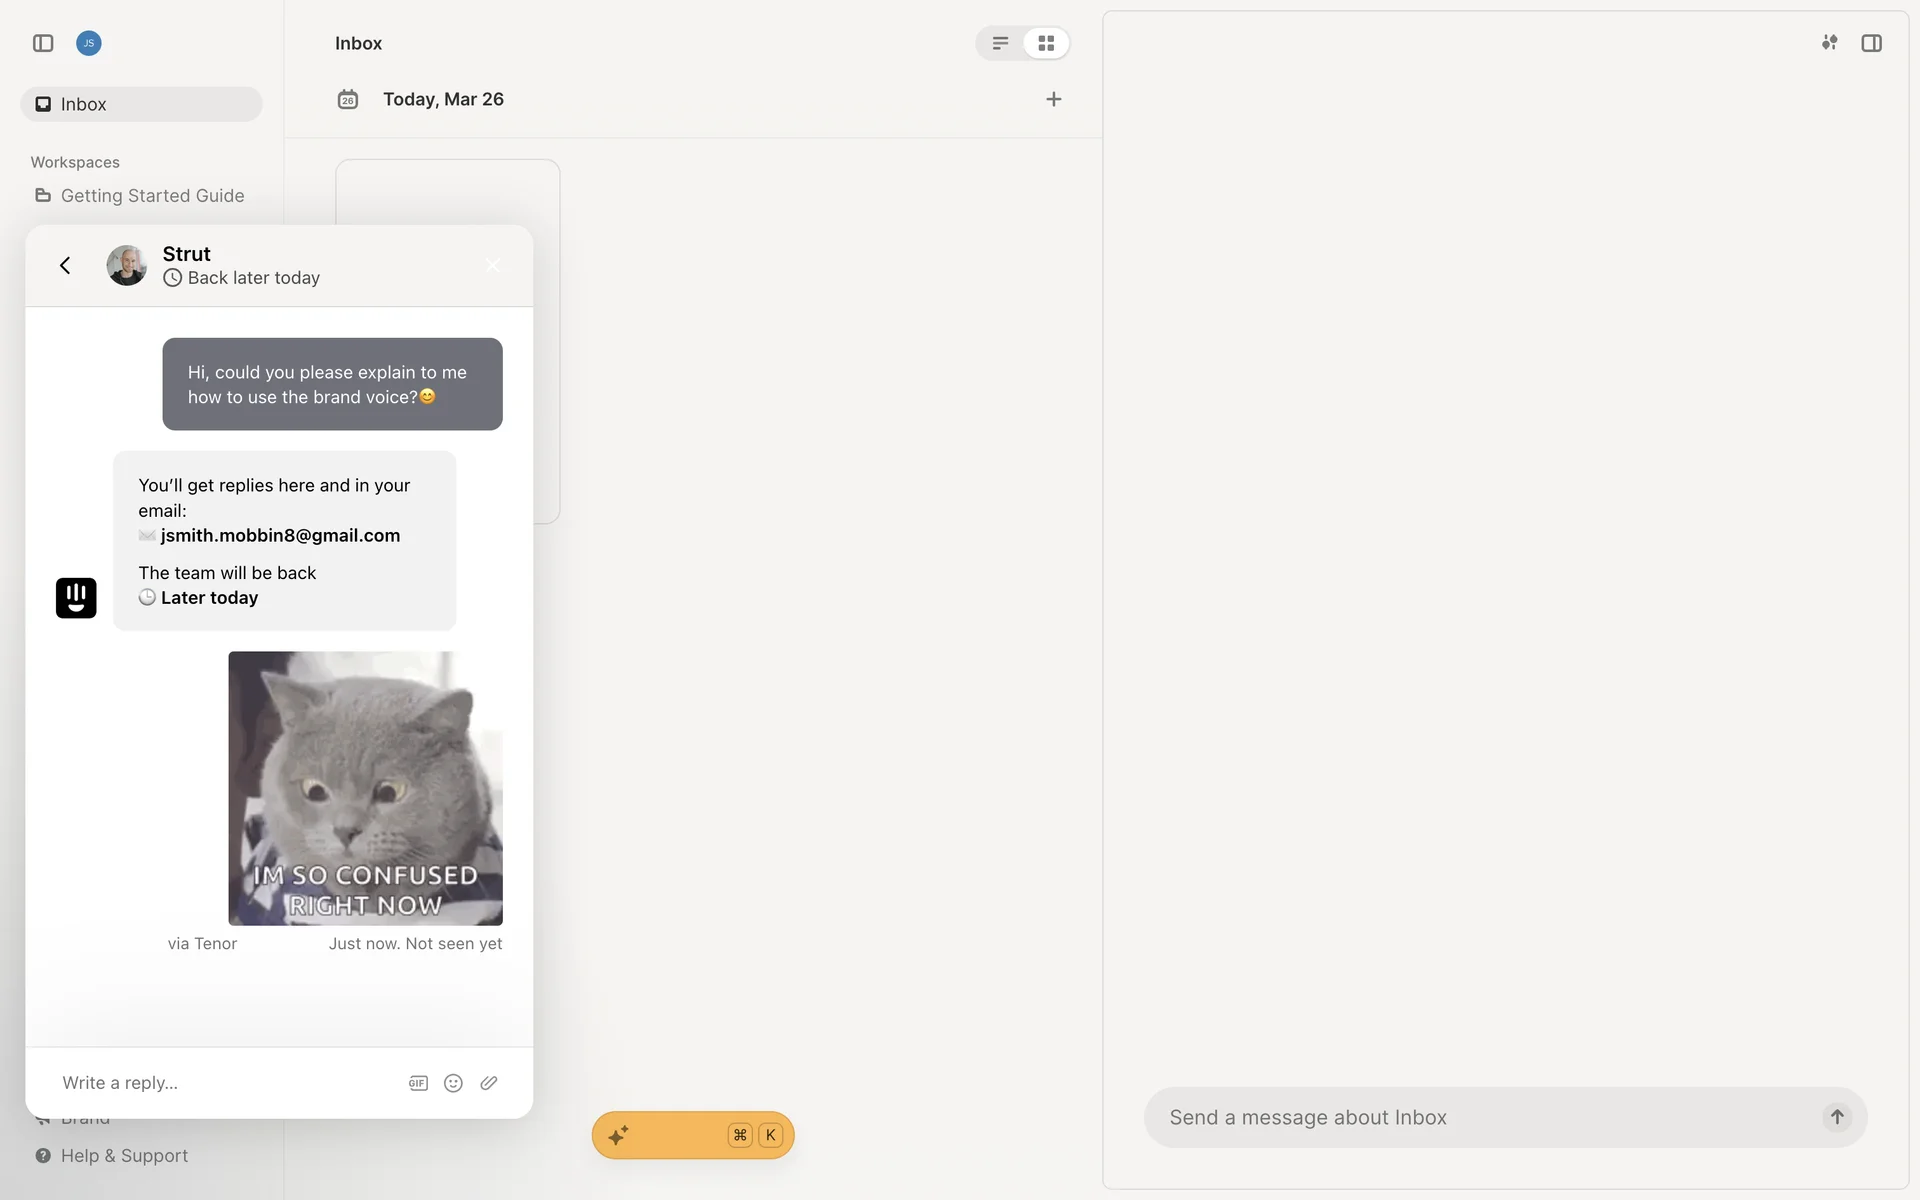Switch to grid view layout

[x=1046, y=43]
